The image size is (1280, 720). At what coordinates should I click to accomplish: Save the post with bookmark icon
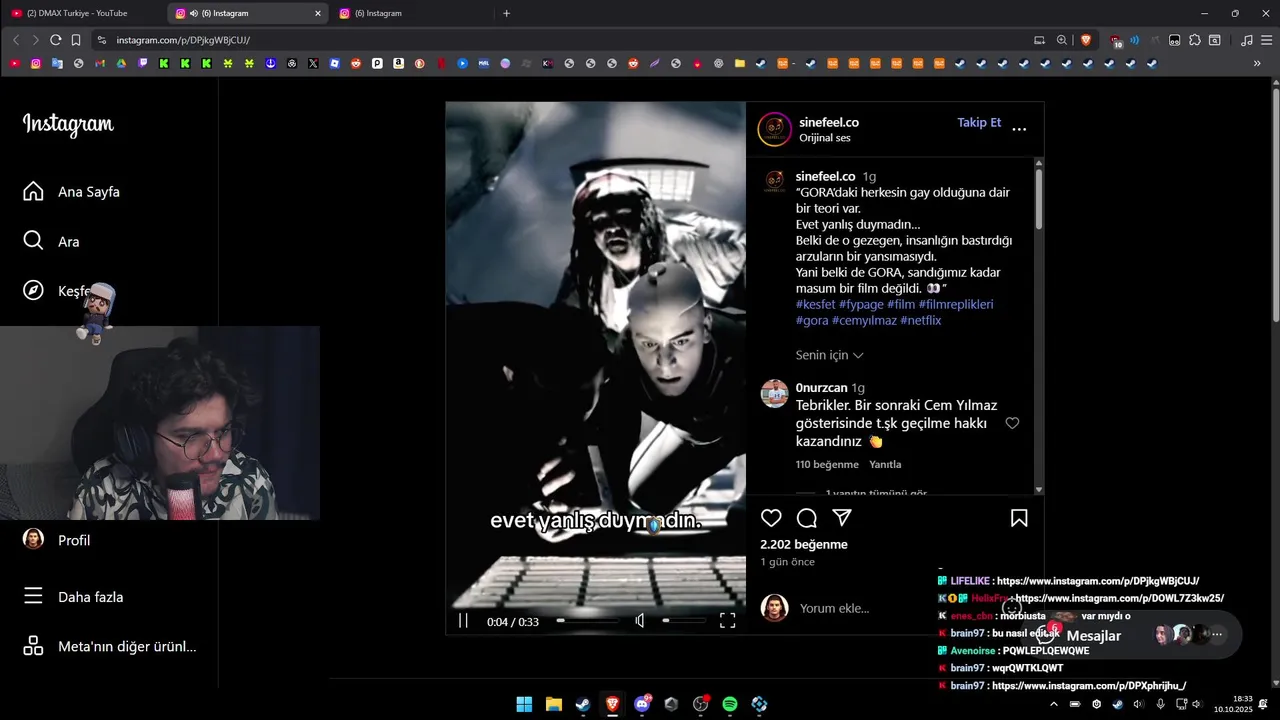(x=1019, y=518)
